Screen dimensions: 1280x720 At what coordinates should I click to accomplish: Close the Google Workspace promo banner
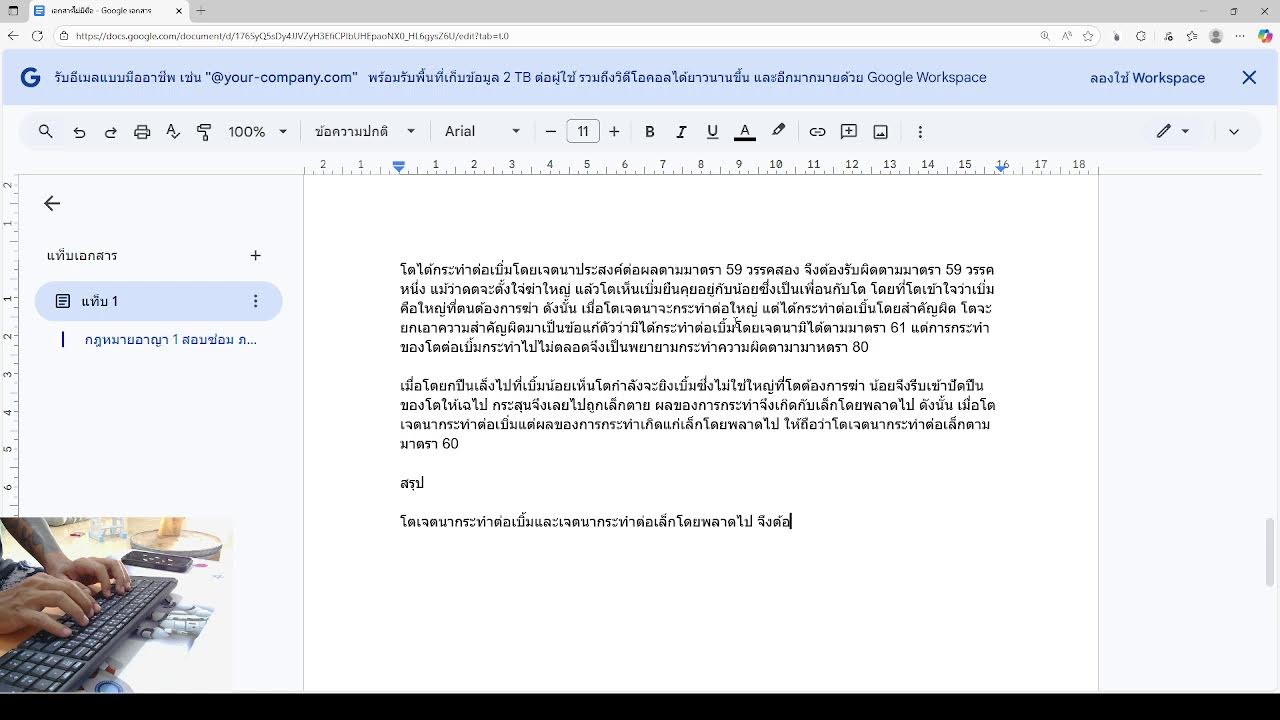point(1249,77)
